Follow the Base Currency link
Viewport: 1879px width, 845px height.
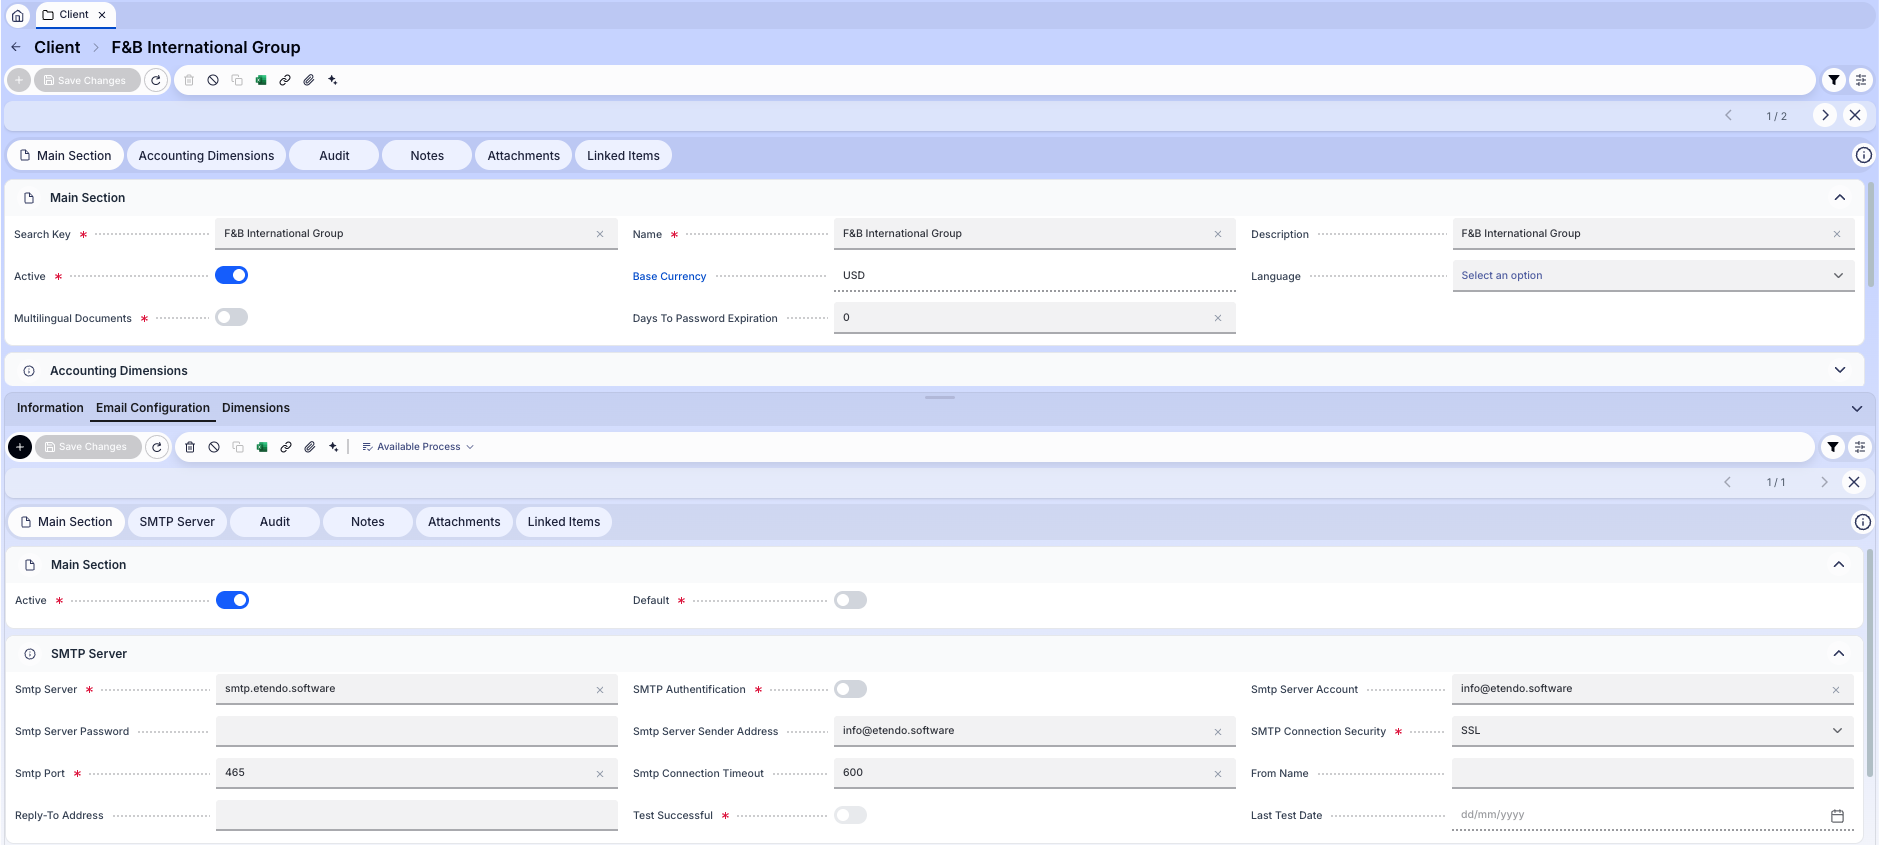pos(669,276)
